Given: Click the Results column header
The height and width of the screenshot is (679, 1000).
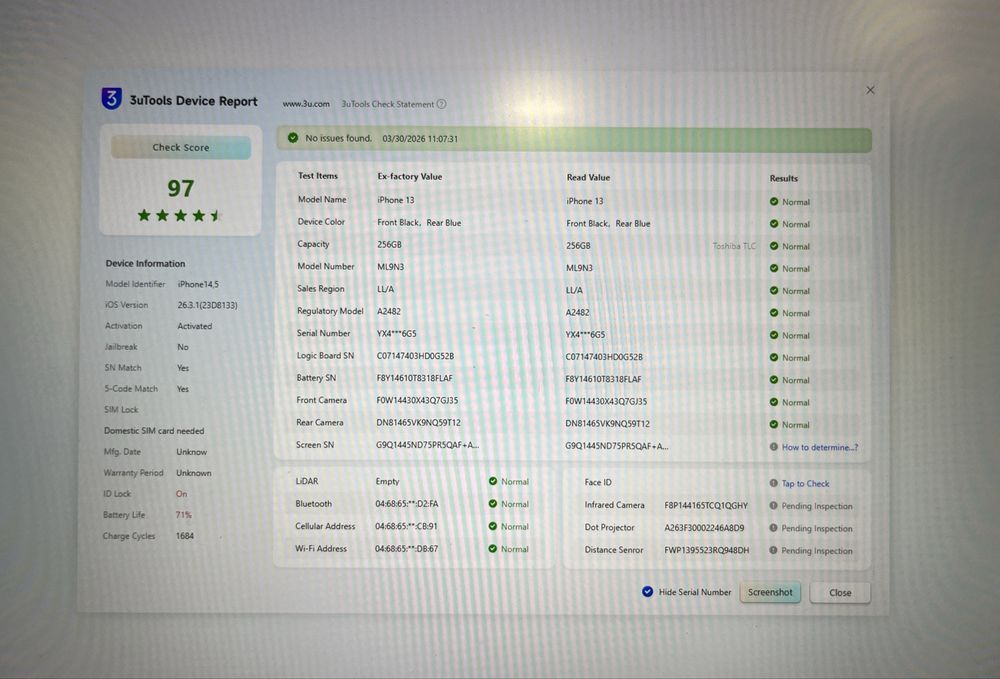Looking at the screenshot, I should [784, 179].
